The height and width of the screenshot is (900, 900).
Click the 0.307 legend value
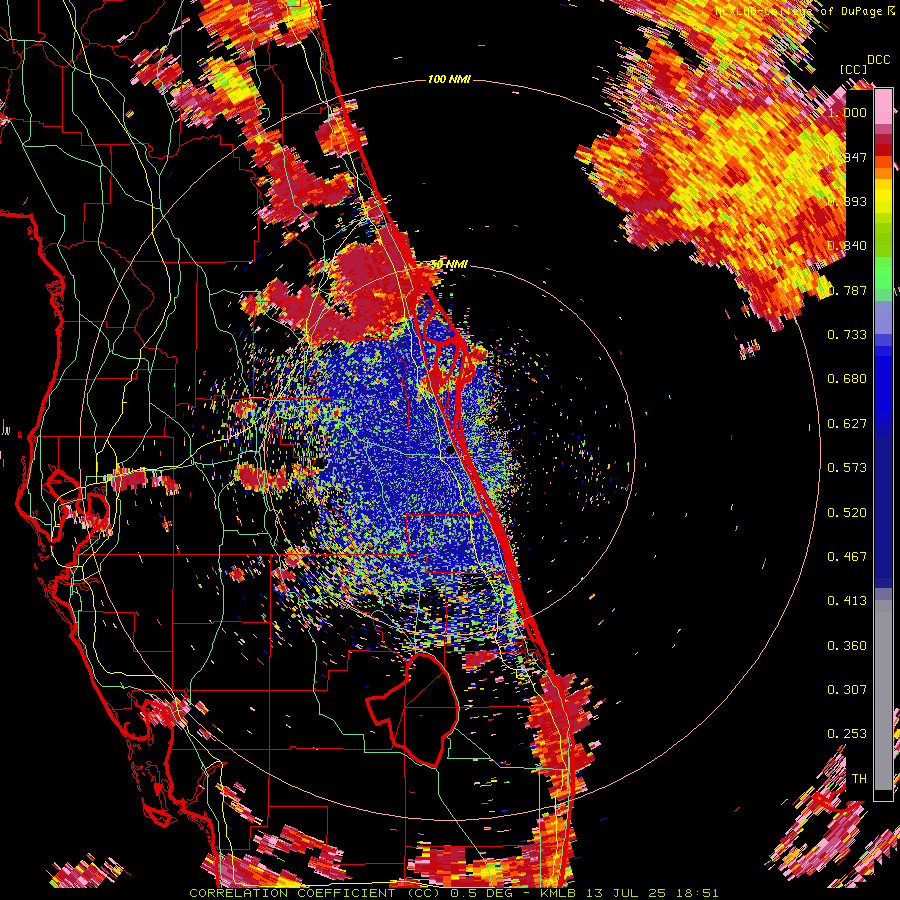point(847,690)
